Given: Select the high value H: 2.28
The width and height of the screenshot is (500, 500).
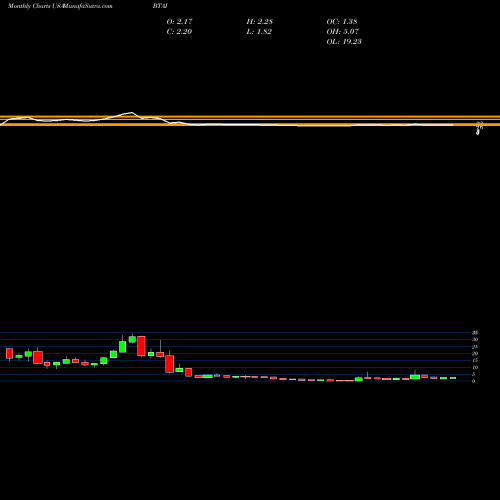Looking at the screenshot, I should pyautogui.click(x=260, y=21).
